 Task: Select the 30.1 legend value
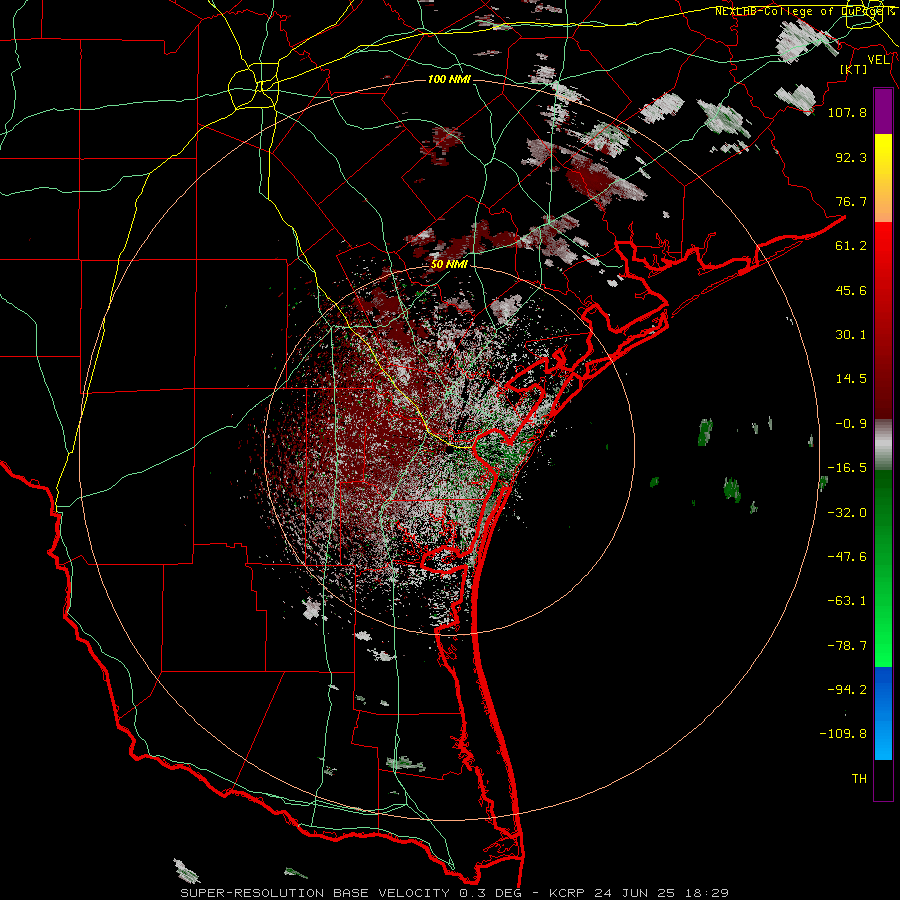point(851,335)
